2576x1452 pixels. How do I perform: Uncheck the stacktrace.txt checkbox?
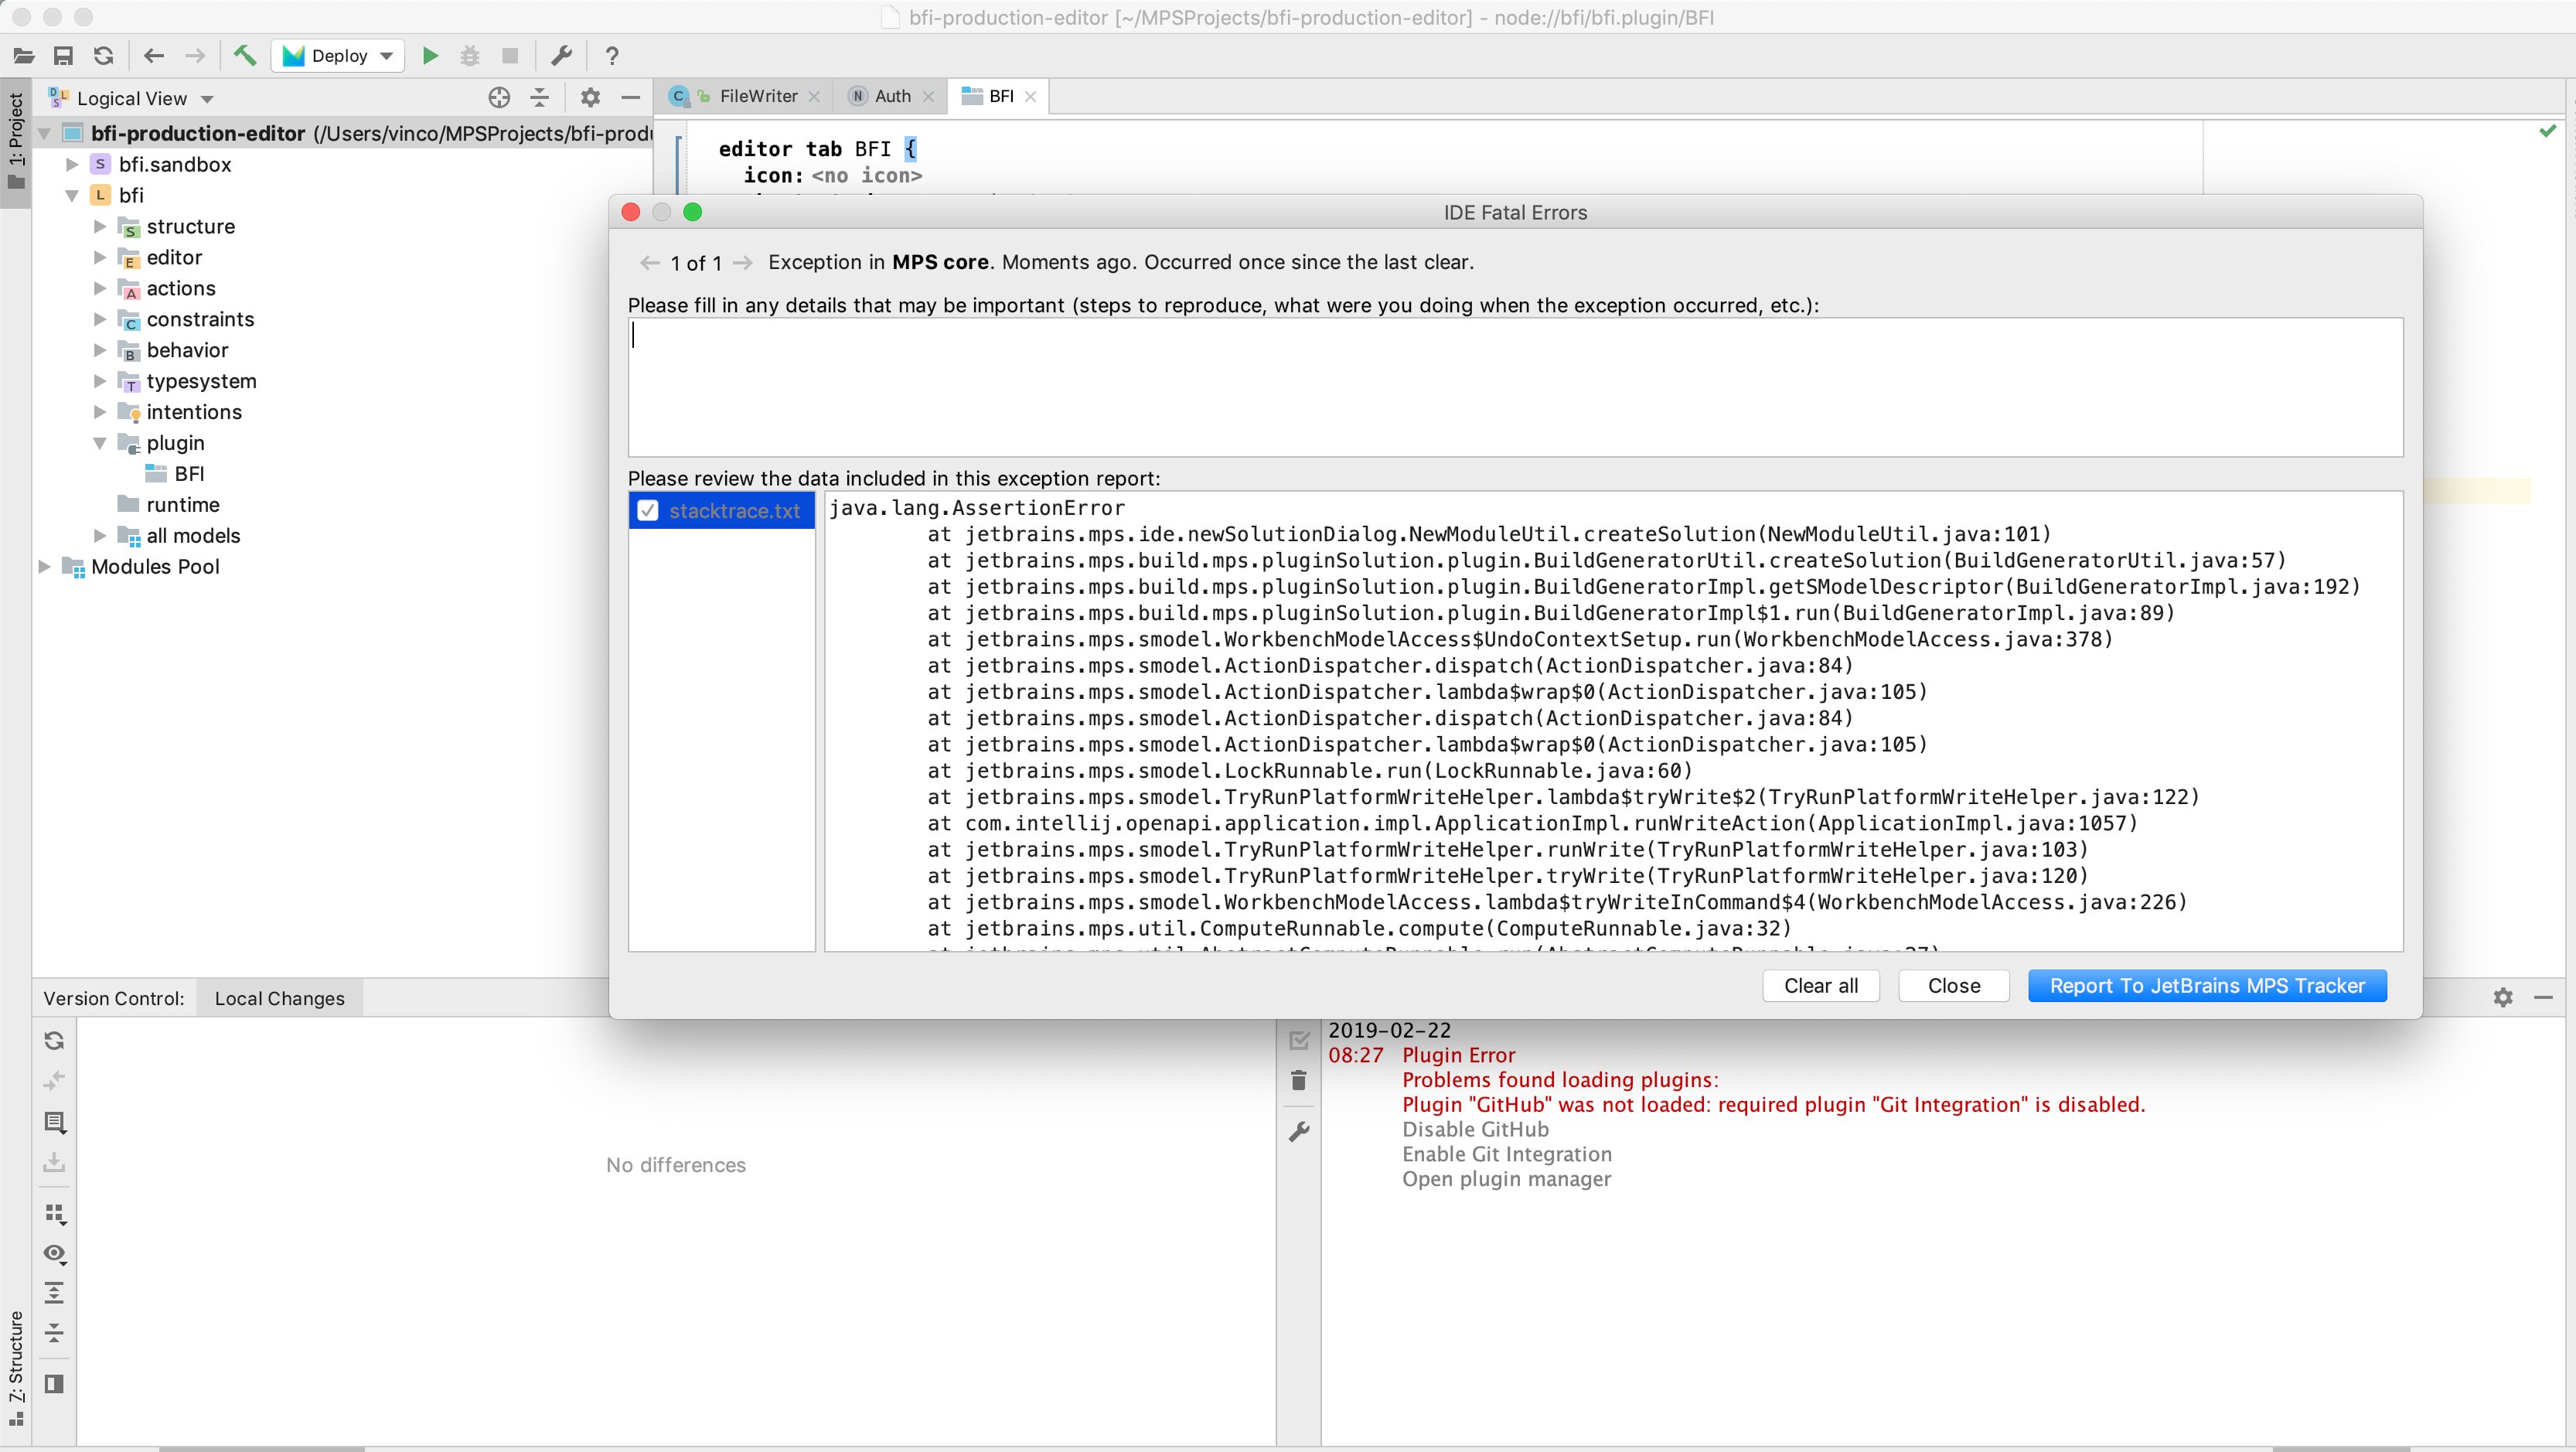click(648, 511)
